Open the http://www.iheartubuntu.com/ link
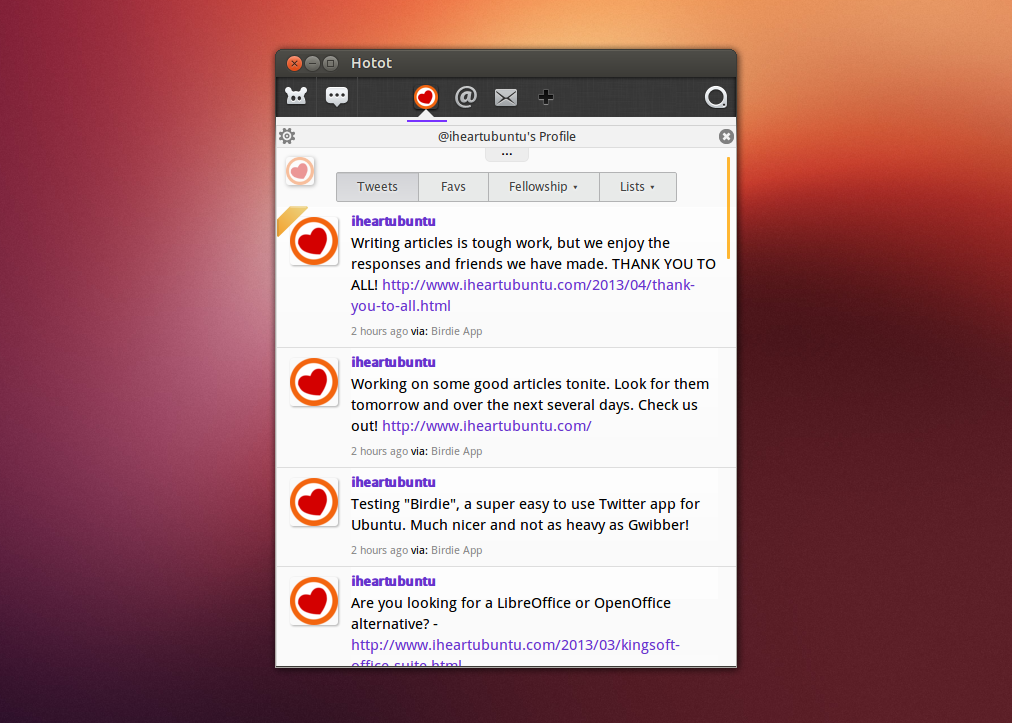Screen dimensions: 1012x723 coord(487,426)
